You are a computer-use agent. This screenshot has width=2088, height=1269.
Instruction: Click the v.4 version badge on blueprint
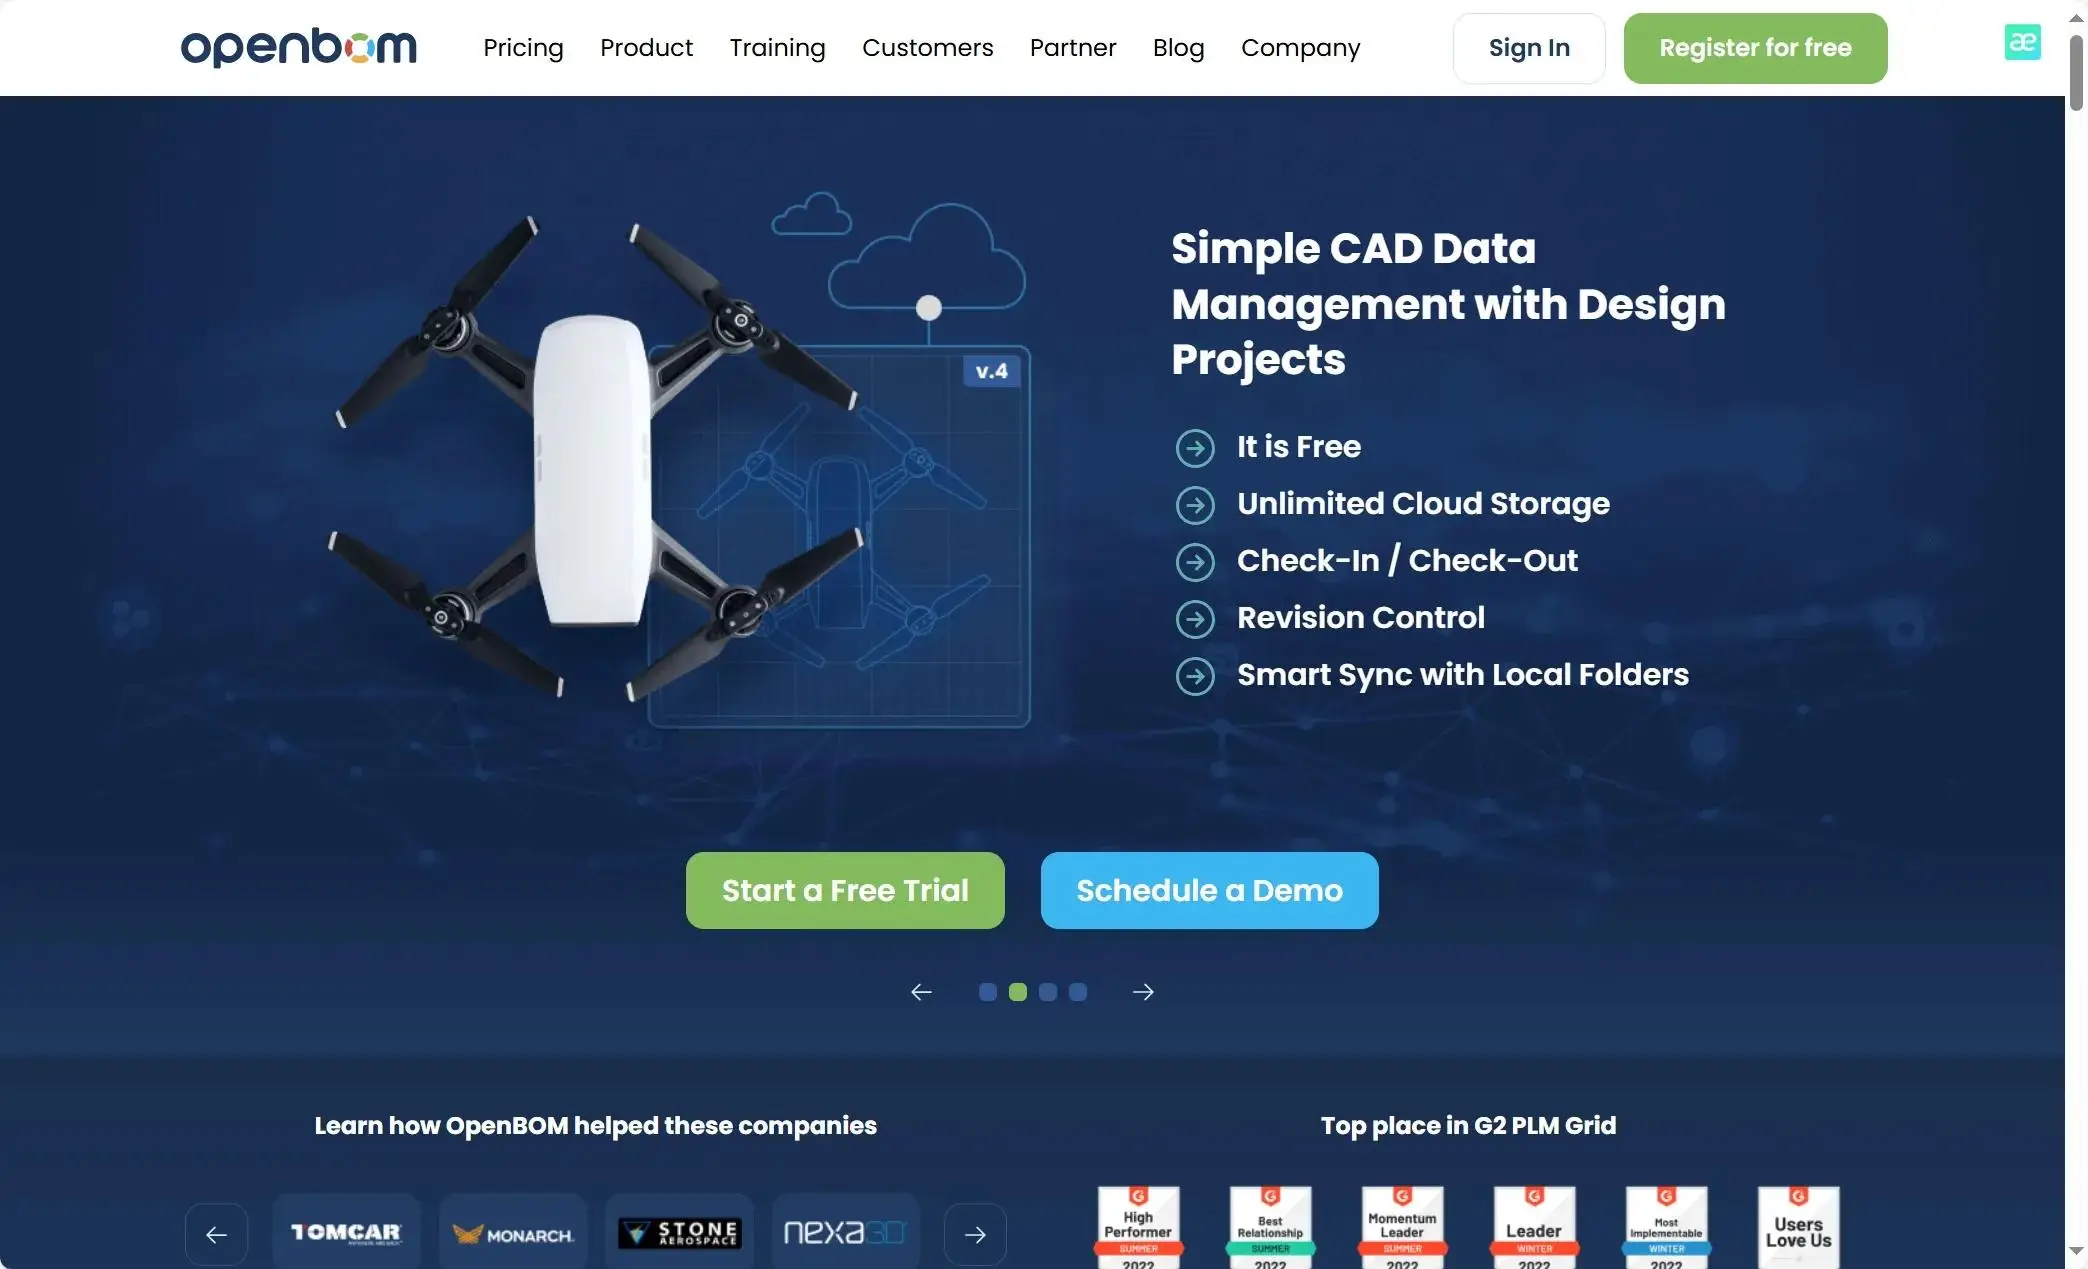(991, 371)
